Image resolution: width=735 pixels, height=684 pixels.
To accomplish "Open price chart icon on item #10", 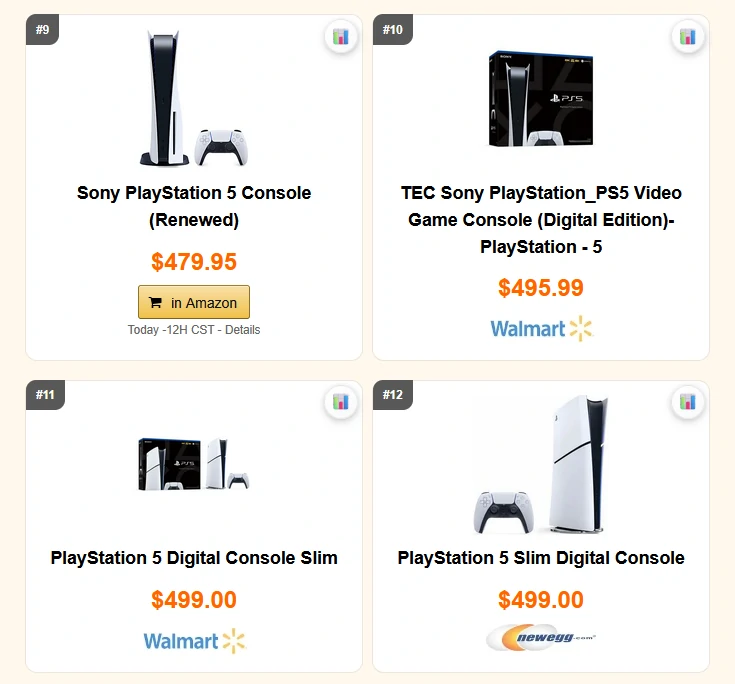I will pos(688,37).
